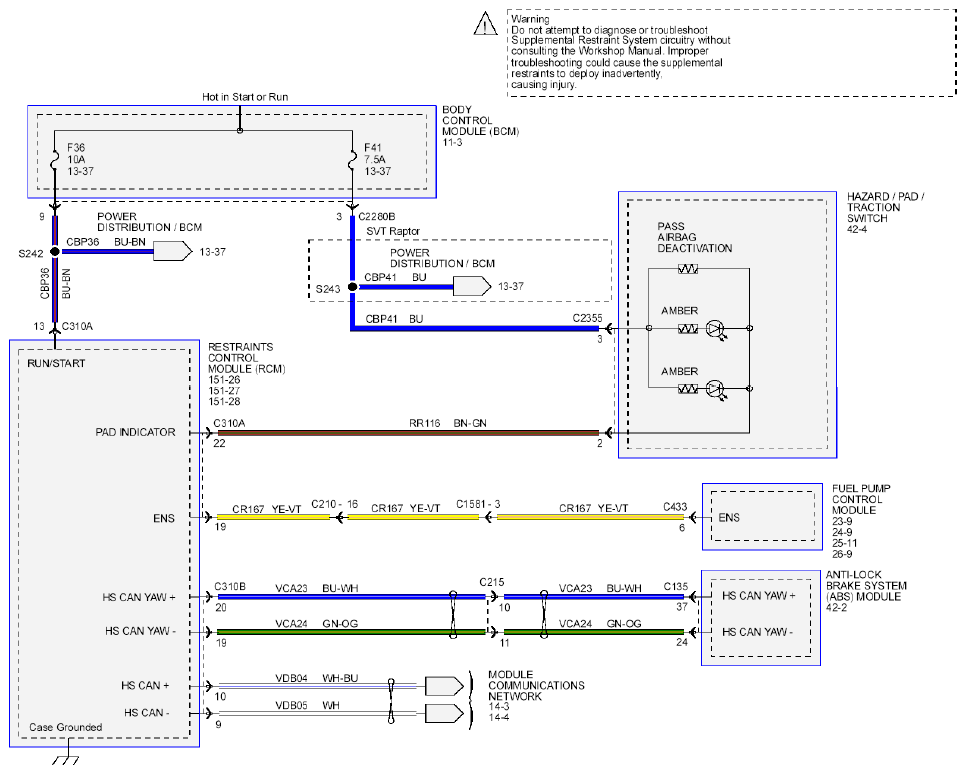Select the RR116 BN-GN wire label

pyautogui.click(x=448, y=423)
